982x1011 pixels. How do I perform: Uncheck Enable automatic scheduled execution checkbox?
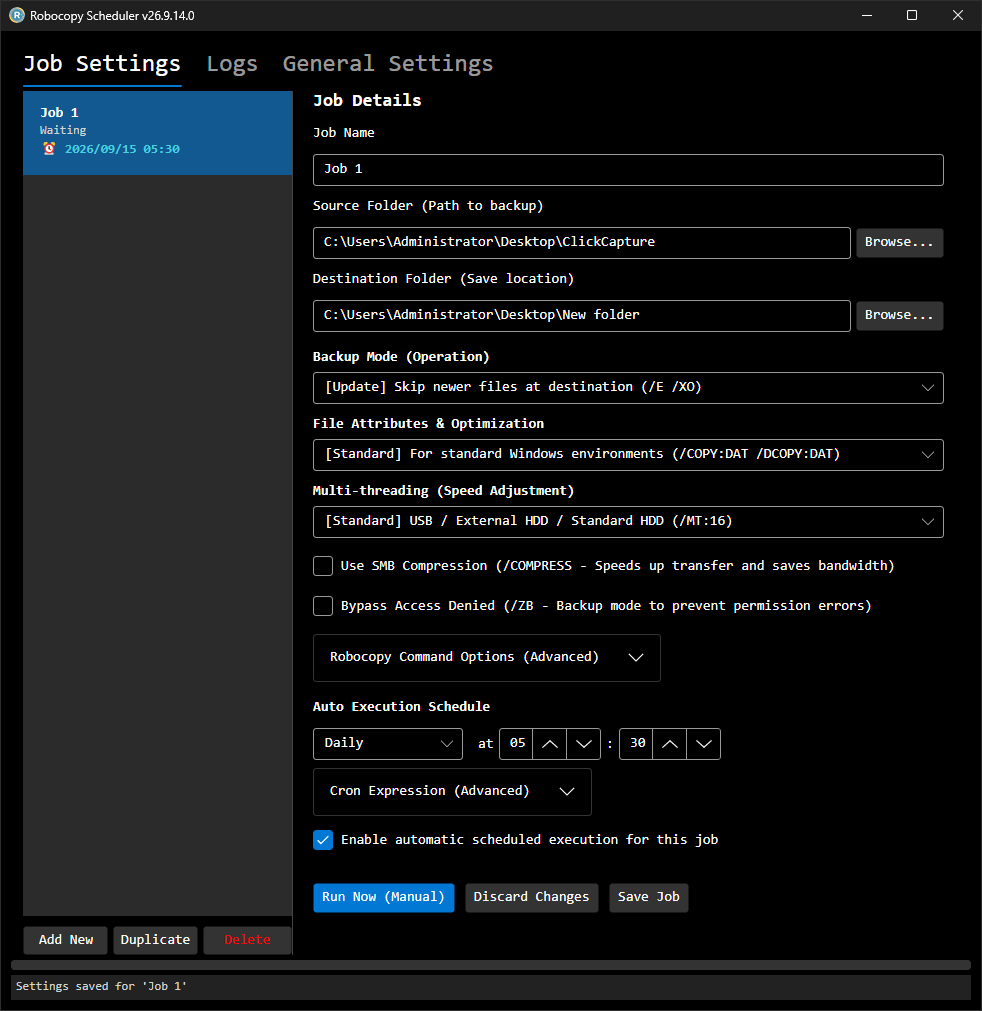pyautogui.click(x=323, y=840)
